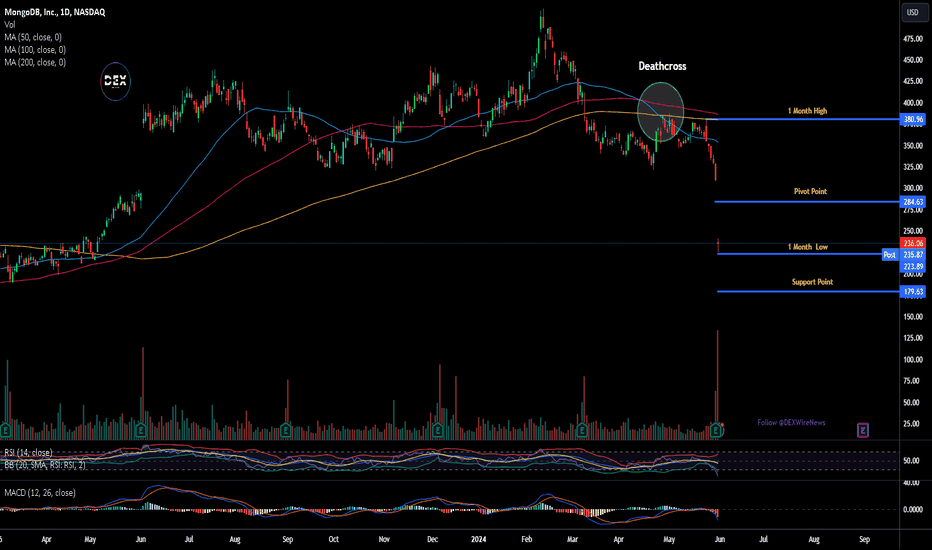The height and width of the screenshot is (550, 932).
Task: Click the Deathcross annotation text
Action: [x=662, y=66]
